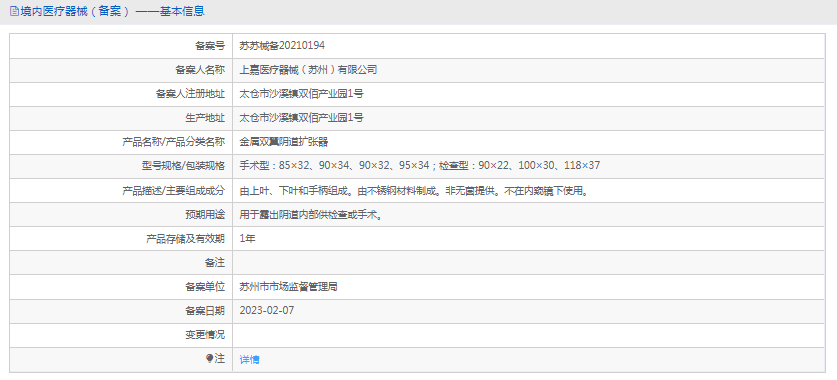Viewport: 837px width, 380px height.
Task: Click the label 备案人注册地址
Action: pos(190,94)
